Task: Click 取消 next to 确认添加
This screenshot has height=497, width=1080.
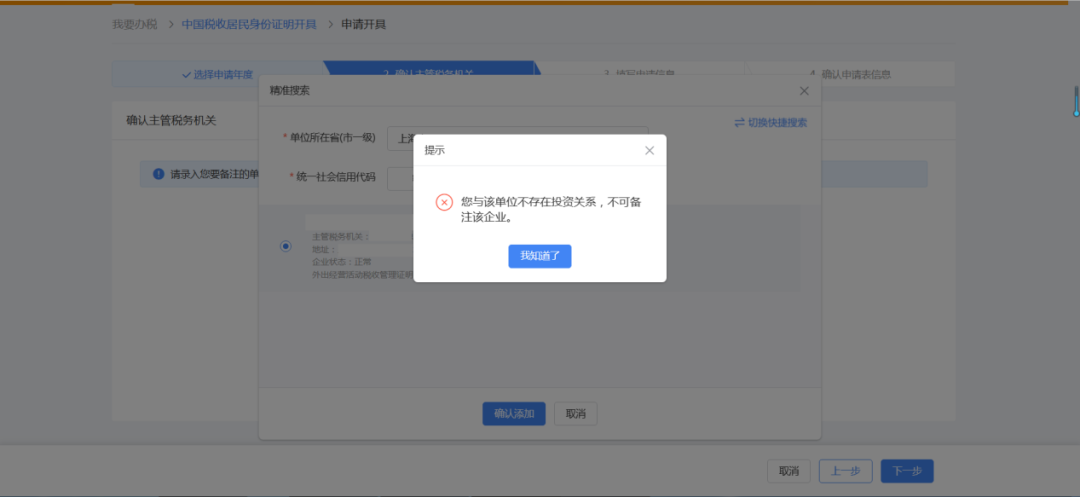Action: (x=576, y=414)
